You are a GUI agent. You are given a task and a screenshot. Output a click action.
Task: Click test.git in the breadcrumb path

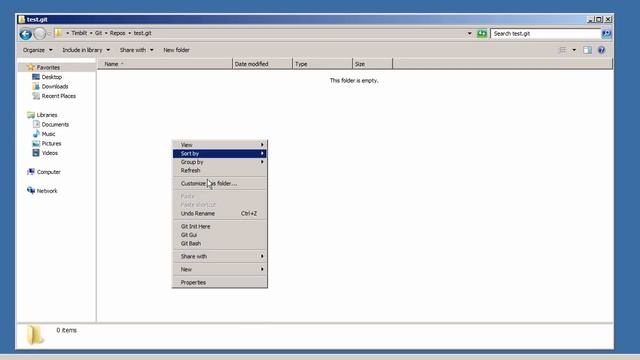[x=142, y=33]
